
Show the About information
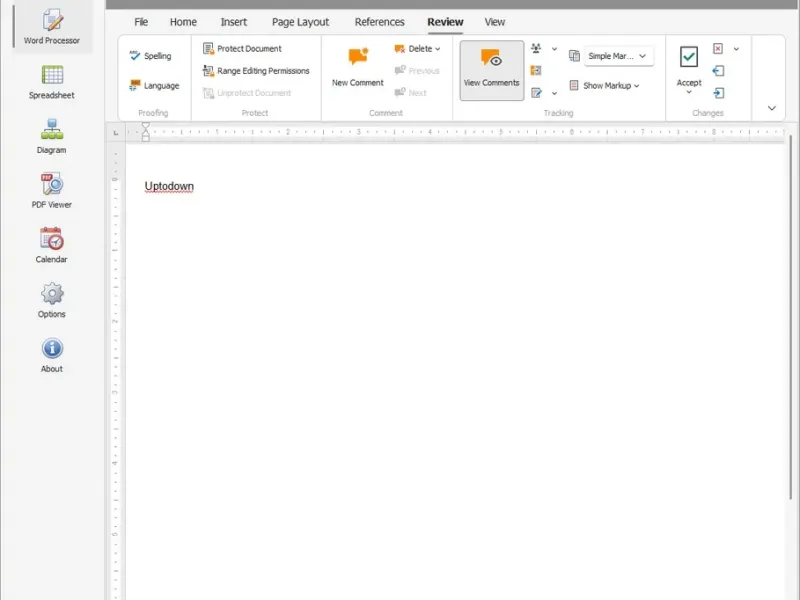[52, 355]
